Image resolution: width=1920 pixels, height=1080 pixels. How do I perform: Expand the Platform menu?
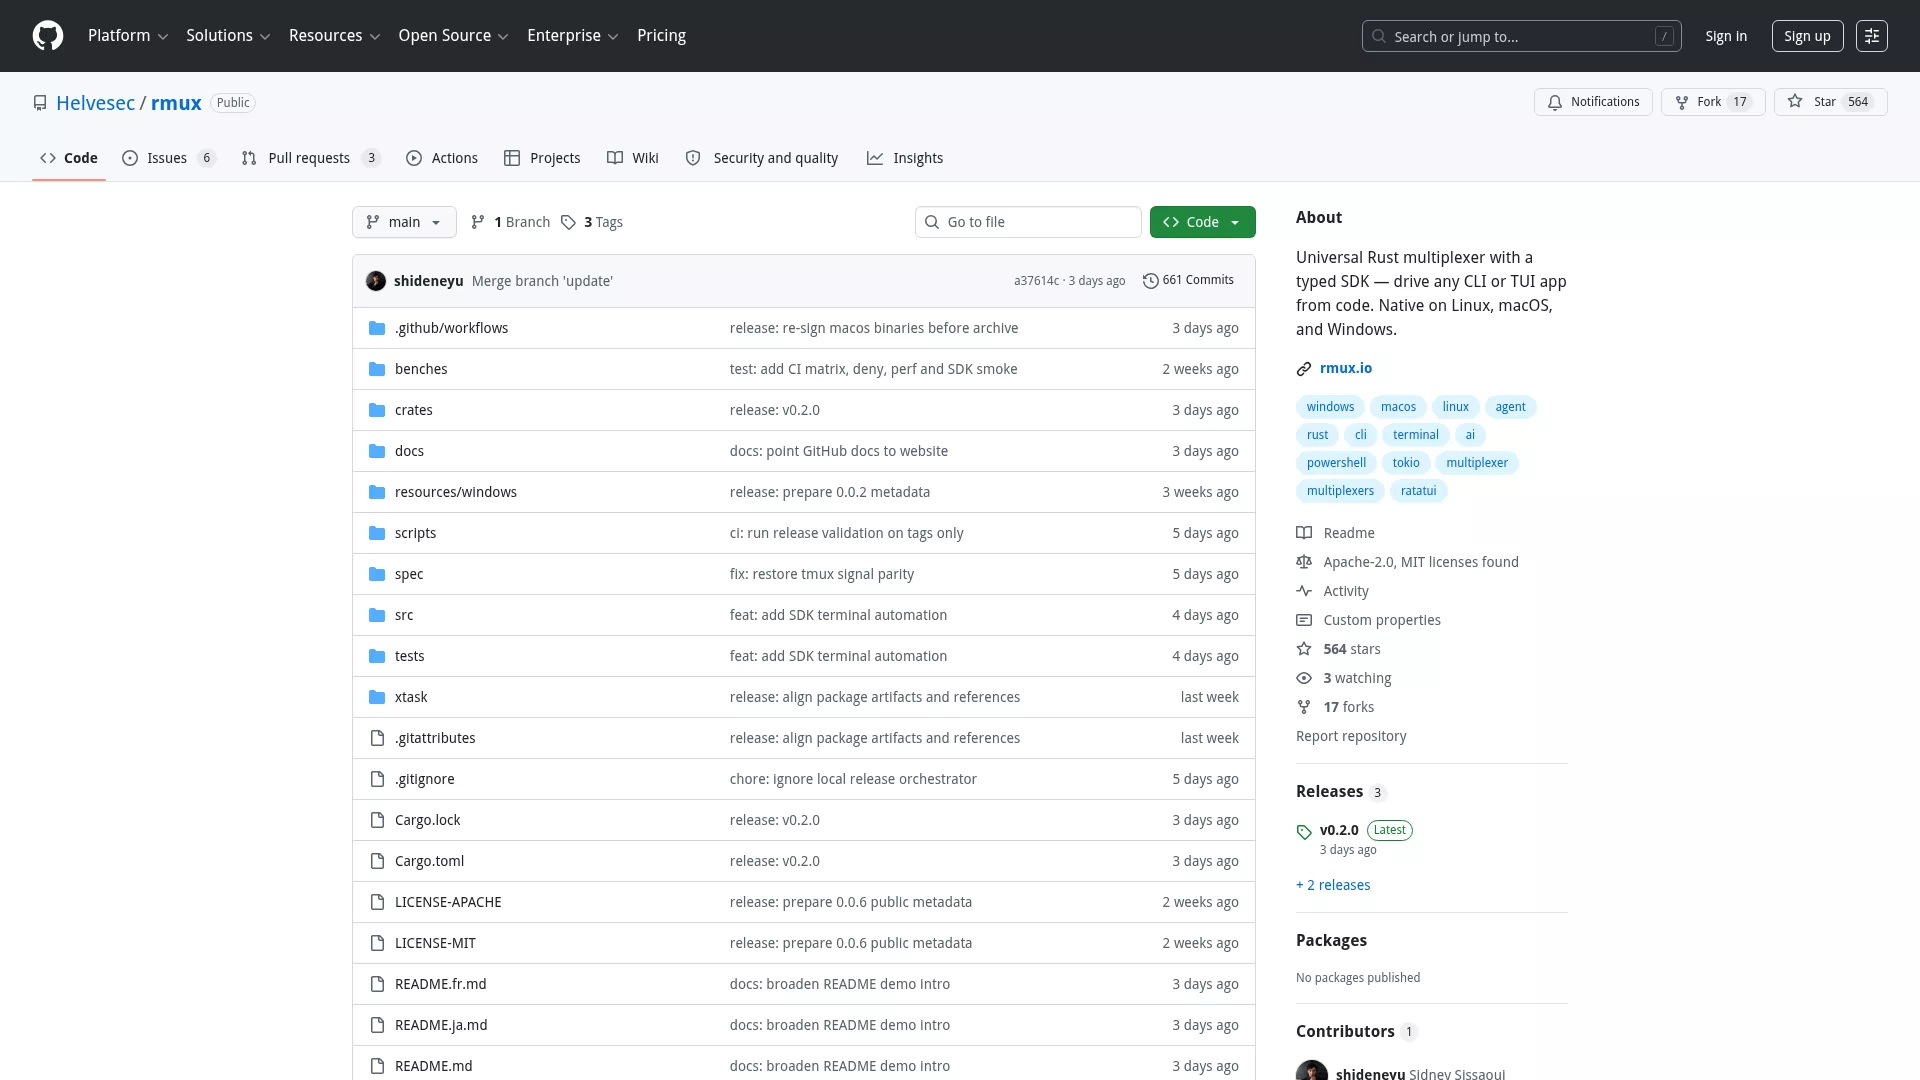128,36
